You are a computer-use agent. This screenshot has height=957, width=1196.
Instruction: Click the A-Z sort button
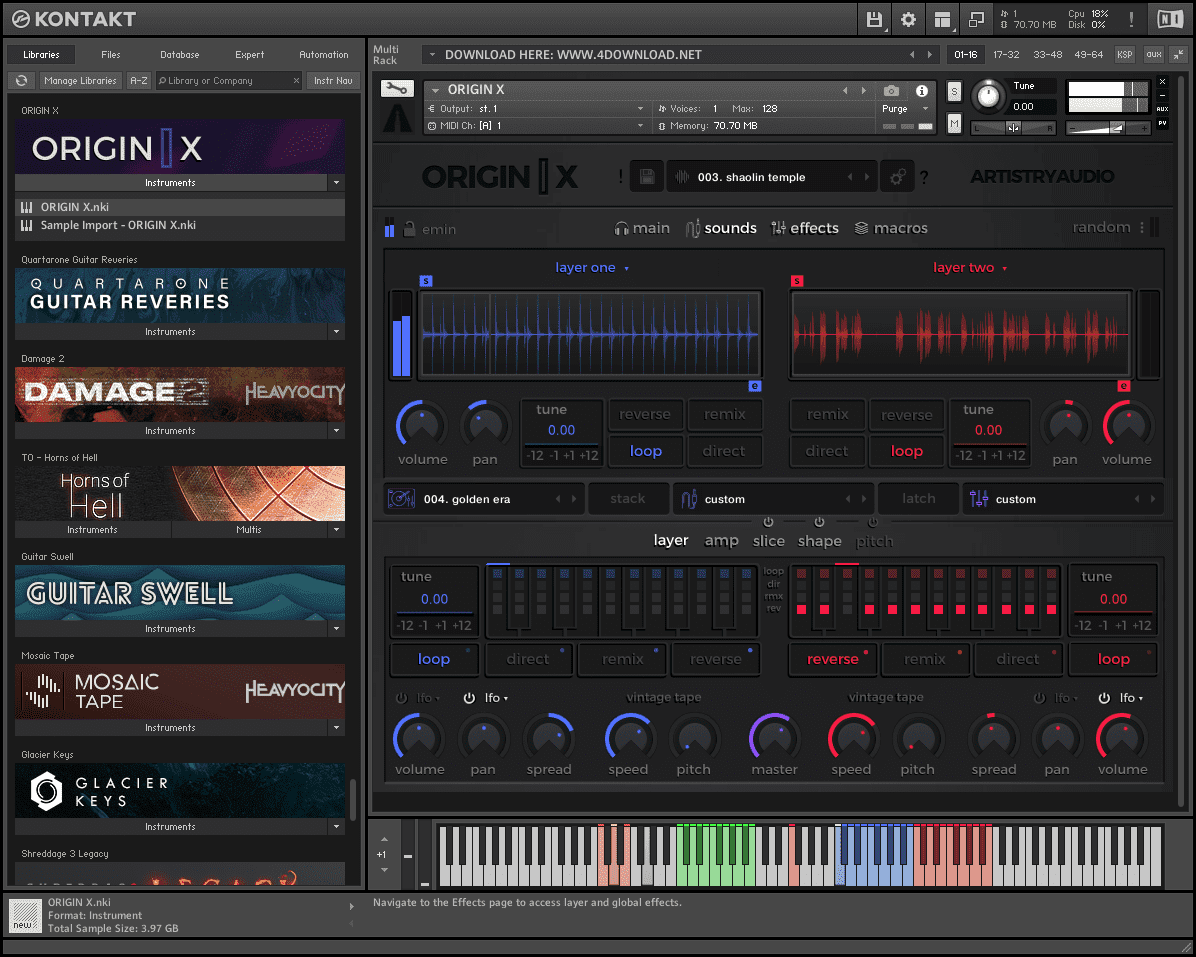[139, 80]
